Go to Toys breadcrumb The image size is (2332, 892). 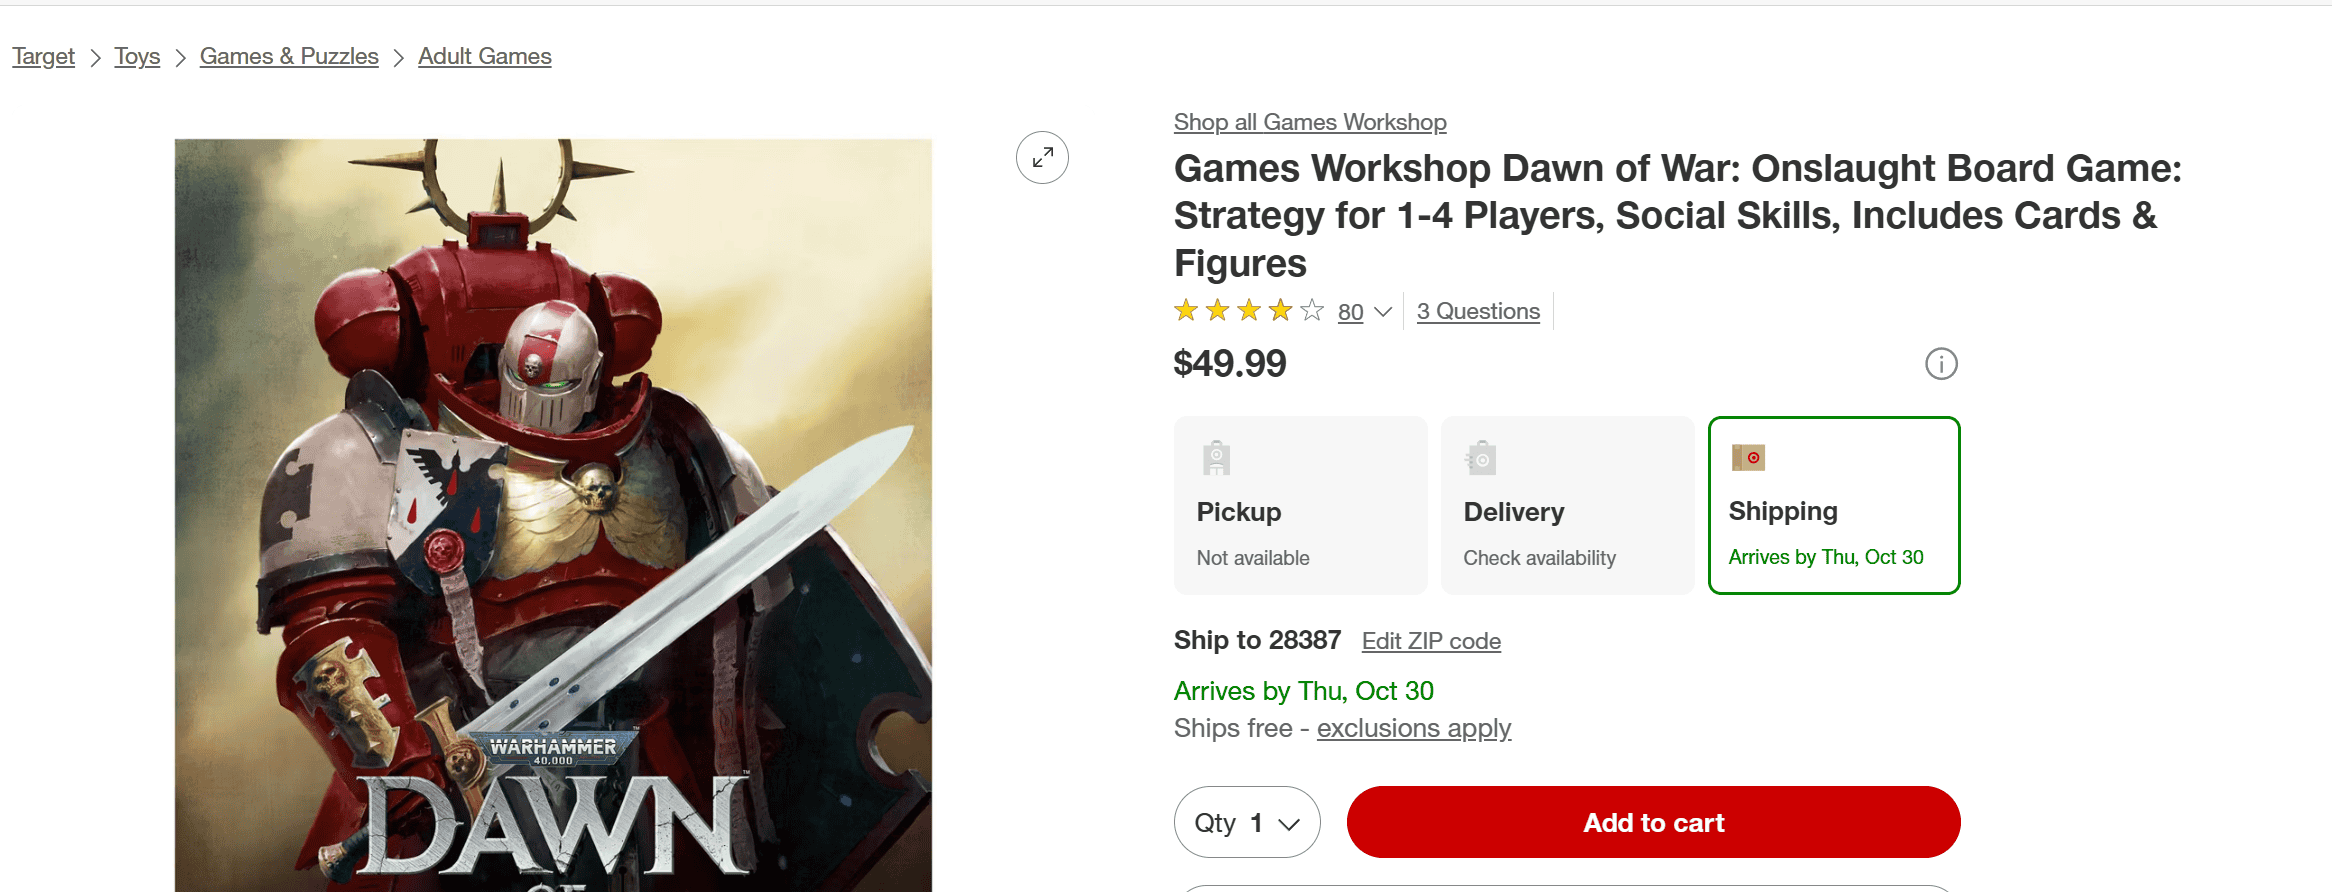point(137,56)
